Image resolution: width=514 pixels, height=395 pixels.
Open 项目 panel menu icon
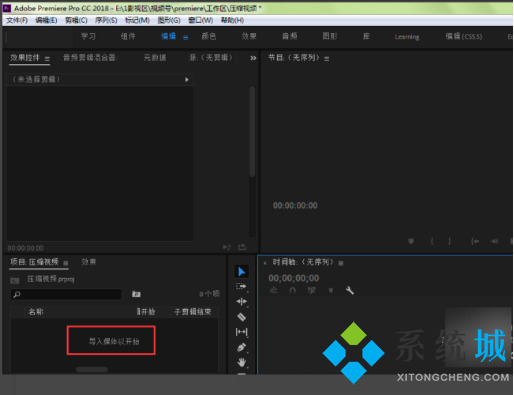click(66, 263)
